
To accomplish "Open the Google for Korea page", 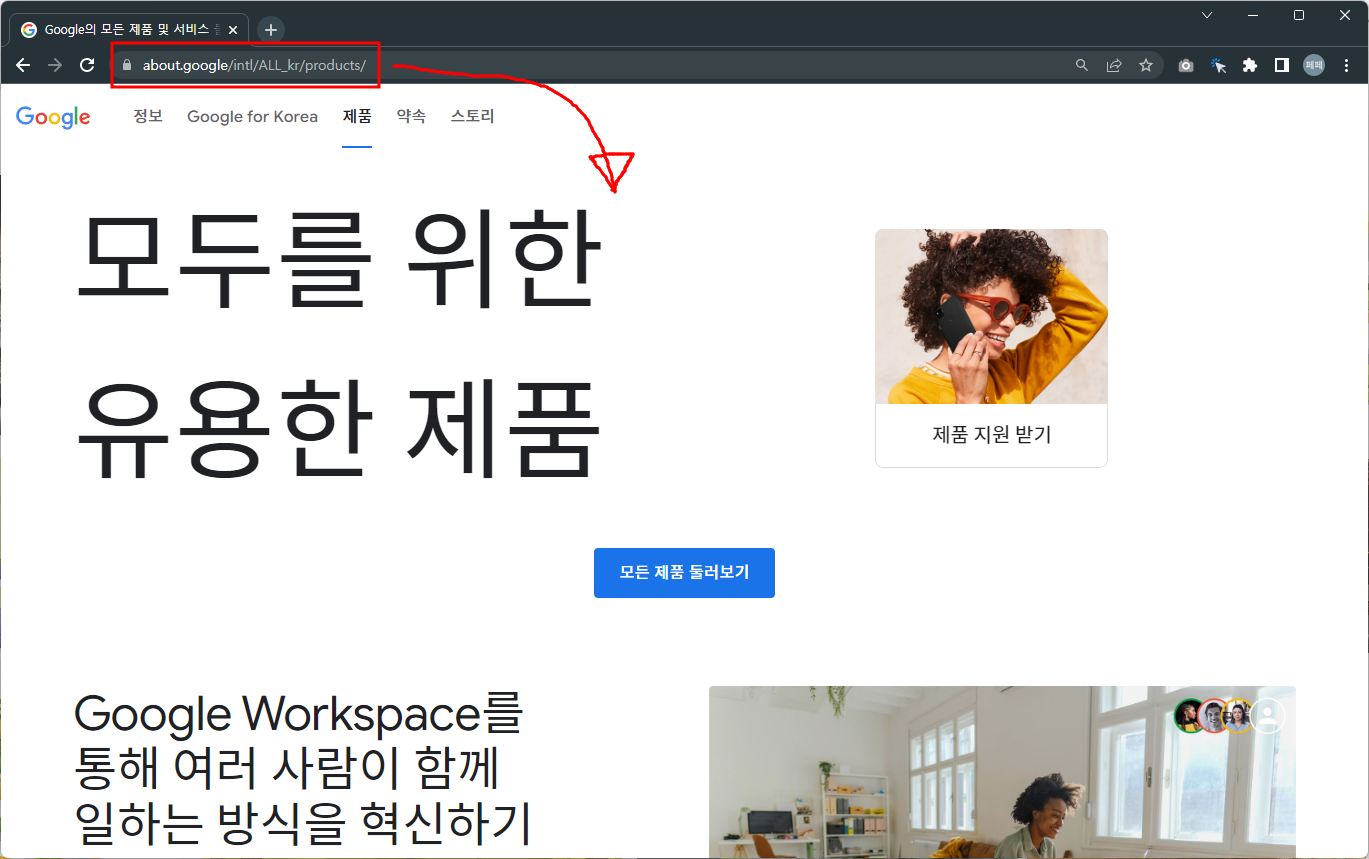I will (x=252, y=116).
